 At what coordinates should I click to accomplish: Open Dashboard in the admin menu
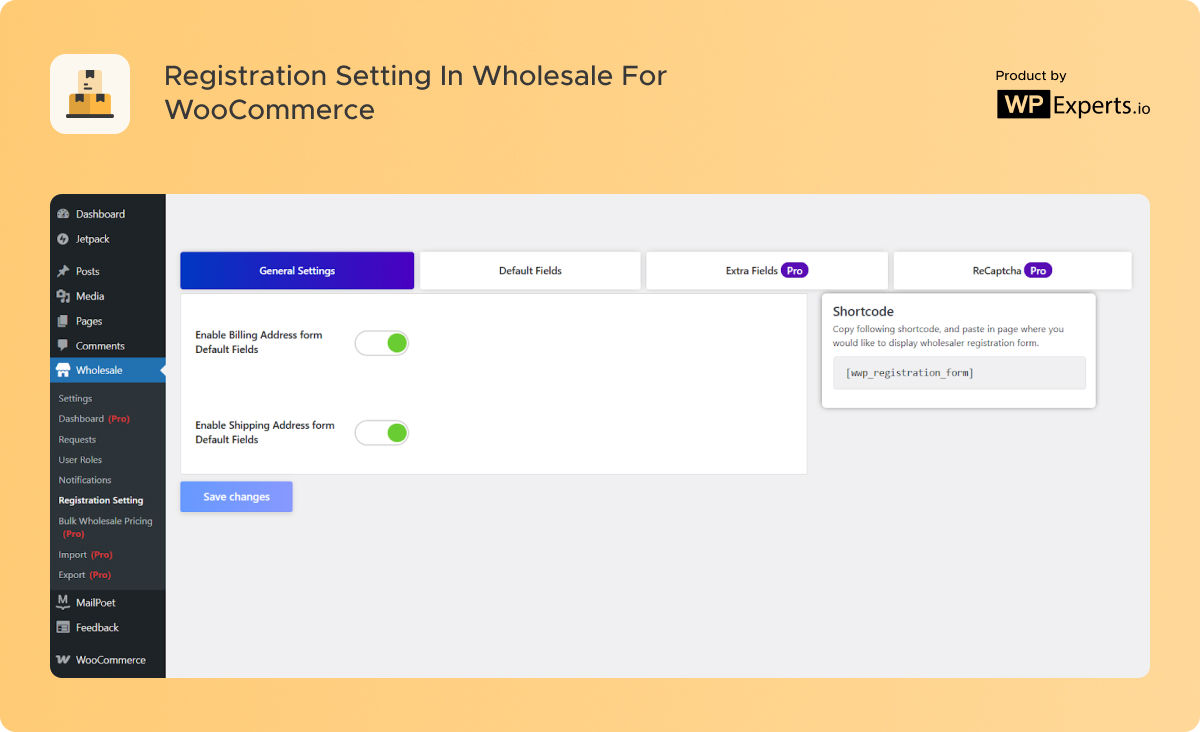point(100,214)
